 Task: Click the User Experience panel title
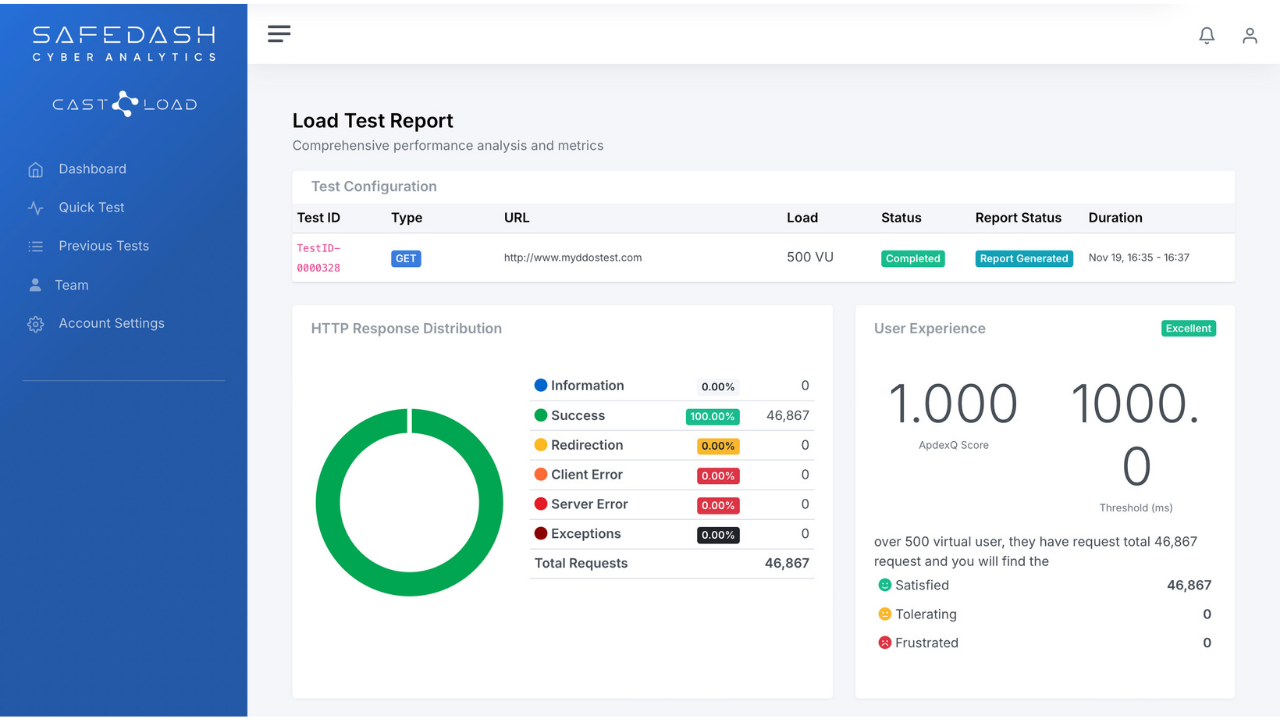930,328
